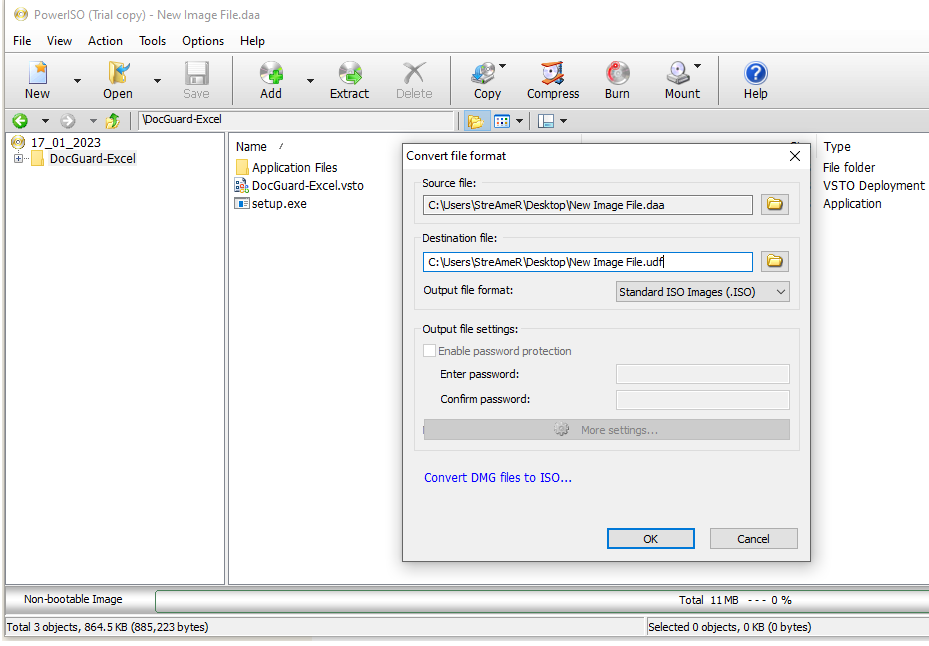929x646 pixels.
Task: Click the Compress toolbar icon
Action: click(x=553, y=81)
